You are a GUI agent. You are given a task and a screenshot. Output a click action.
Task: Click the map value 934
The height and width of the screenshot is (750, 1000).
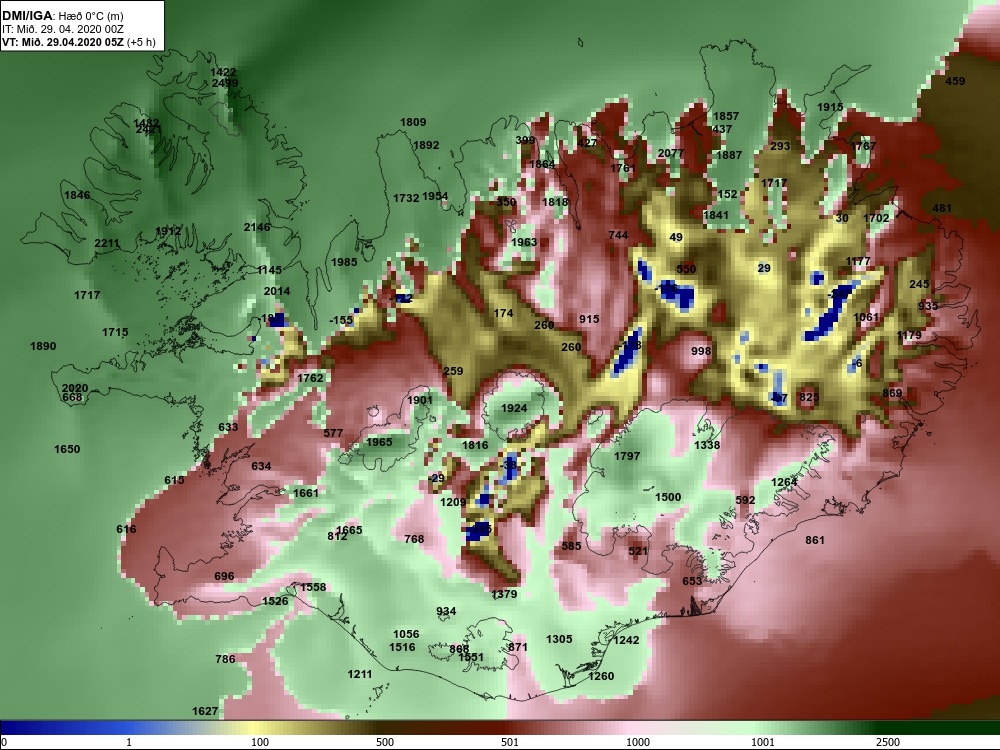click(x=446, y=612)
